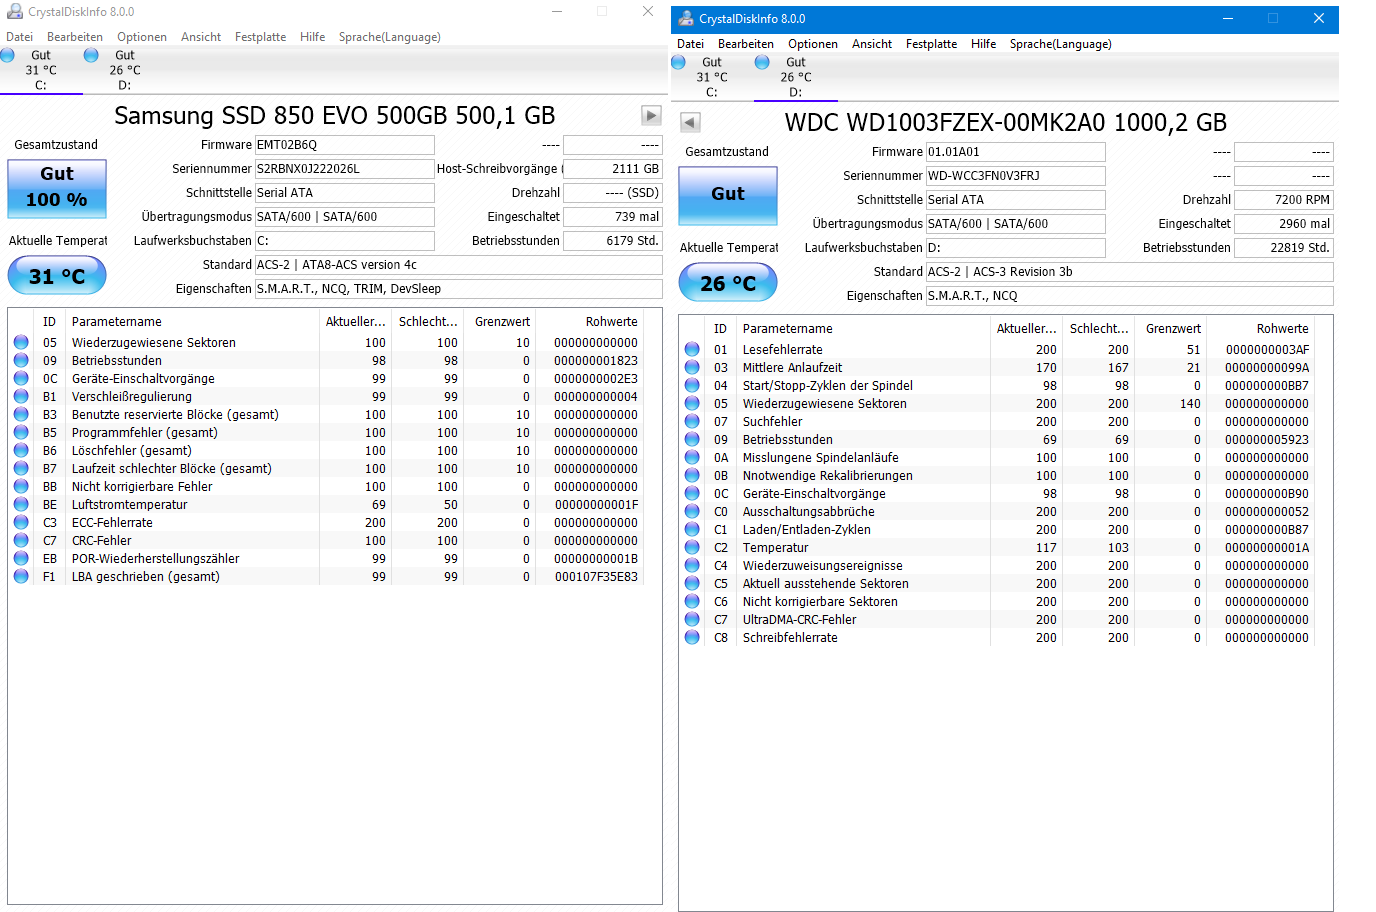The image size is (1376, 912).
Task: Click status circle for POR-Wiederherstellungszähler row
Action: (x=21, y=558)
